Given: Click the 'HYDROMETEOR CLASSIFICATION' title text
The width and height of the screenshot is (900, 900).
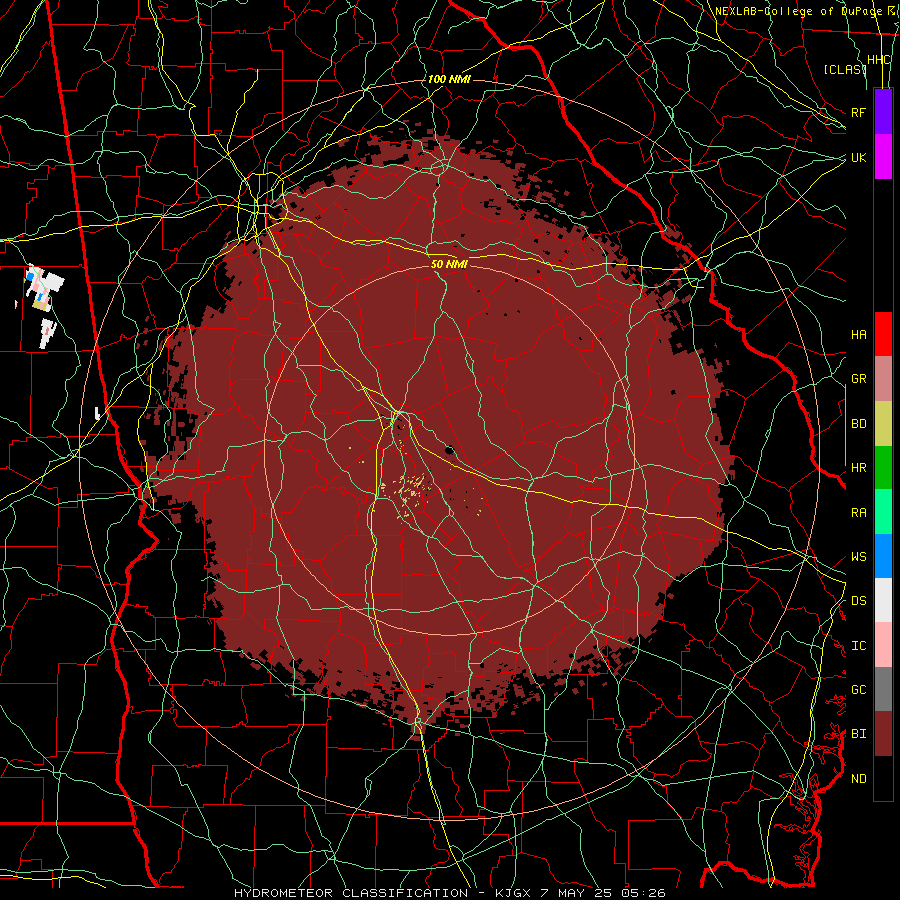Looking at the screenshot, I should [x=351, y=893].
